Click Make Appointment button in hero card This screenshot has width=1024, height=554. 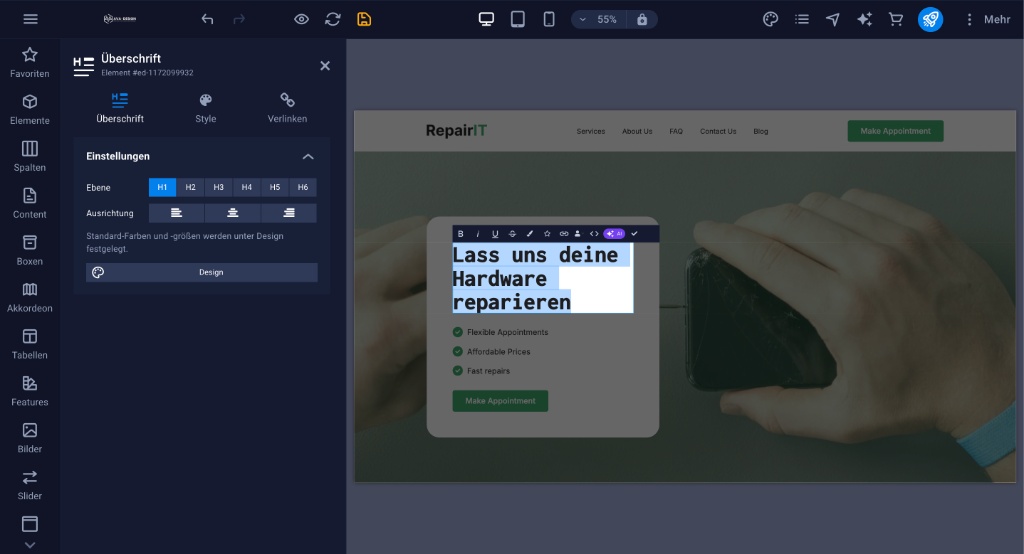tap(500, 401)
